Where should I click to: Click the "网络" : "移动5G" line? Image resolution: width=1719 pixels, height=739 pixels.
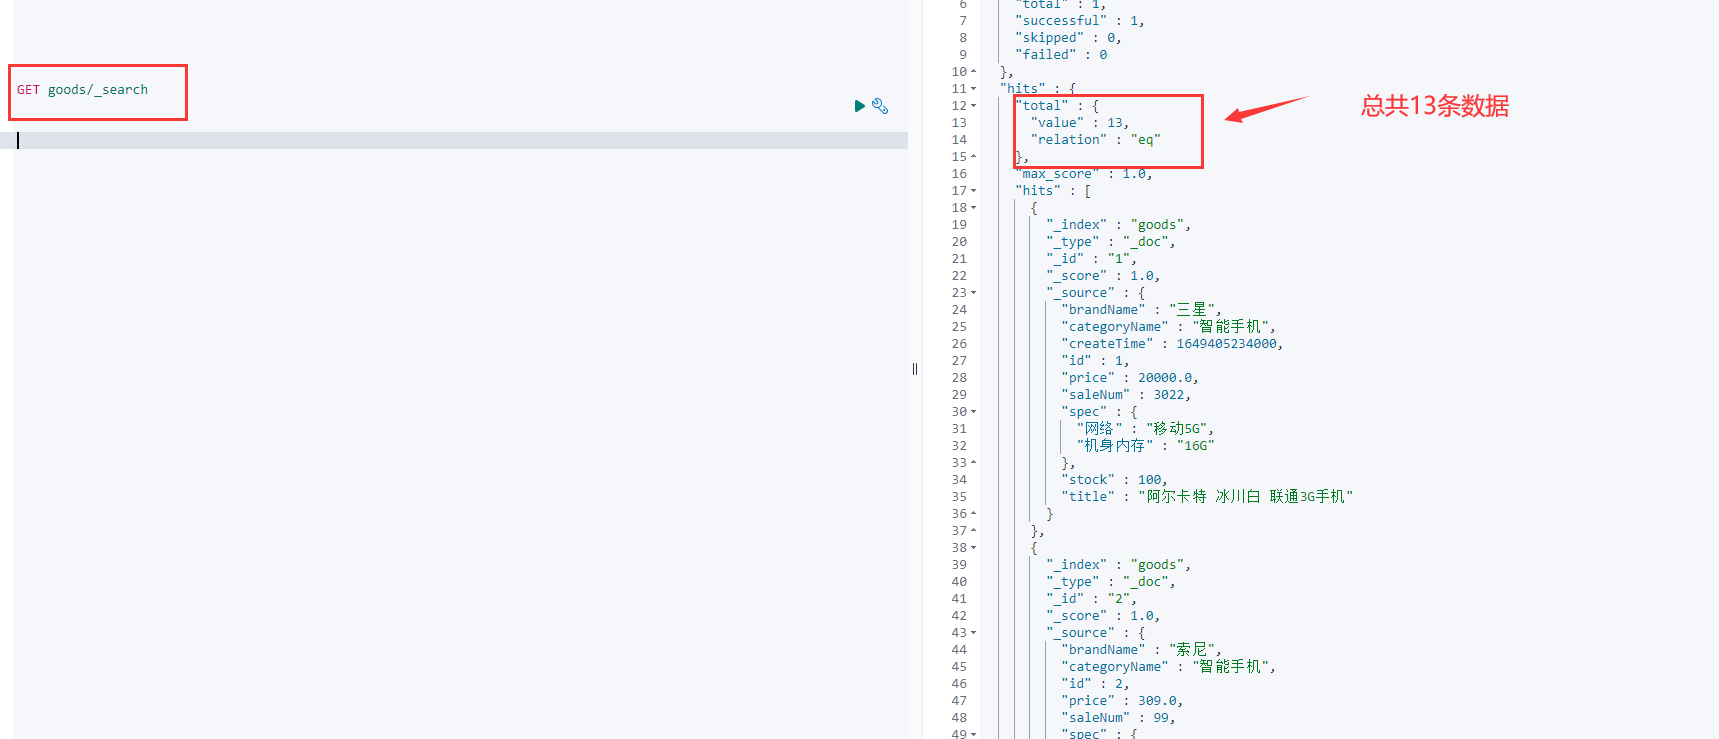tap(1145, 429)
